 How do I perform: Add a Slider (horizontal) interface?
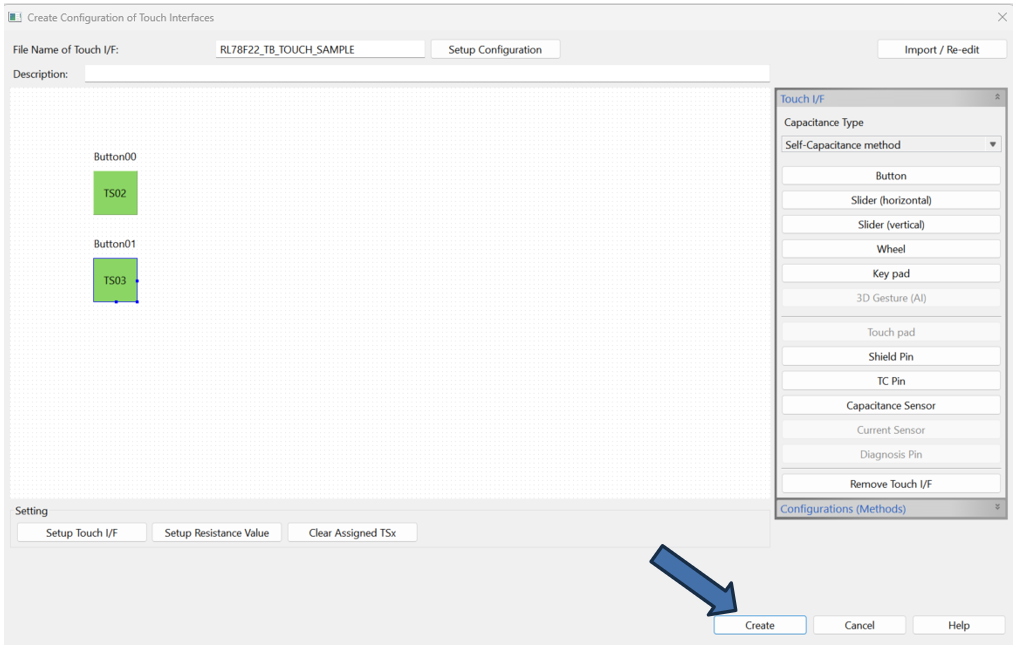(890, 200)
